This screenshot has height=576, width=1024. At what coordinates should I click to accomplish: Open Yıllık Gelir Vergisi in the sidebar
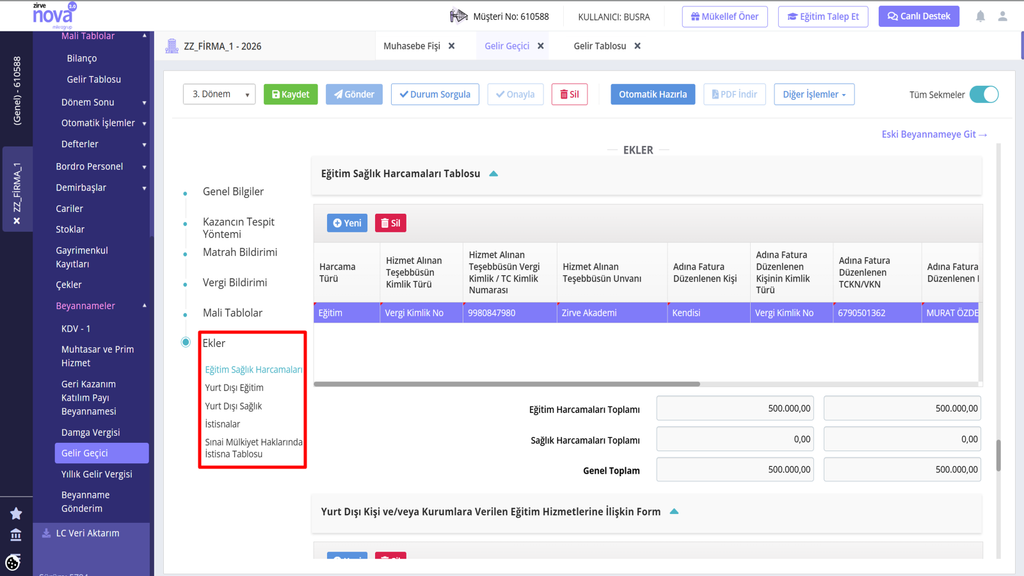pos(97,474)
